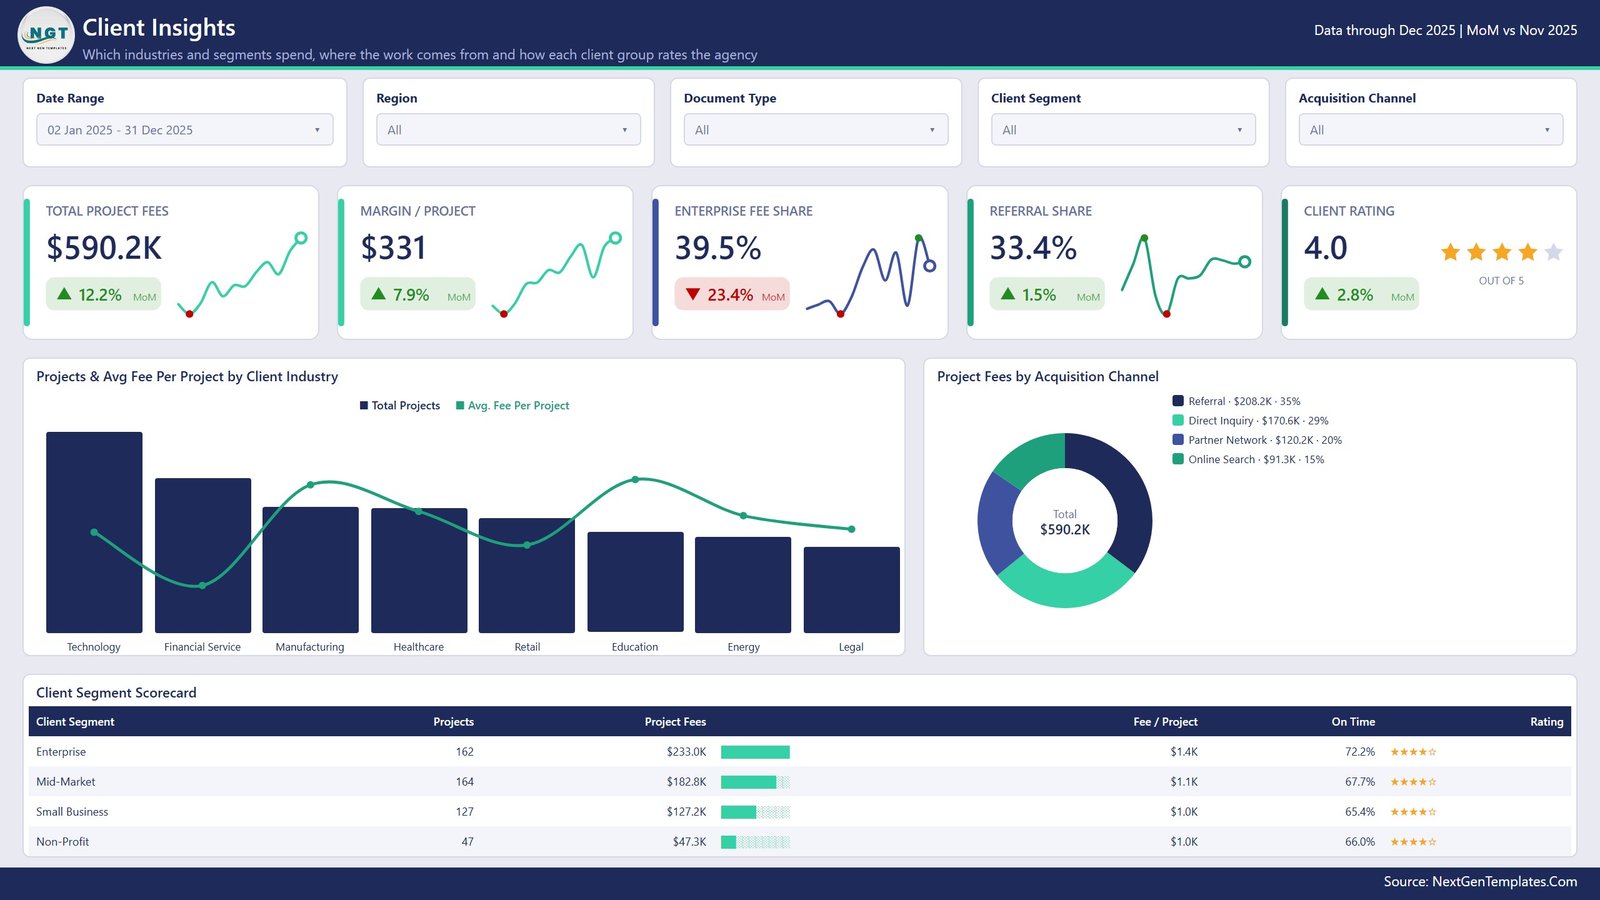The height and width of the screenshot is (900, 1600).
Task: Click the donut chart Total $590.2K center
Action: [1065, 522]
